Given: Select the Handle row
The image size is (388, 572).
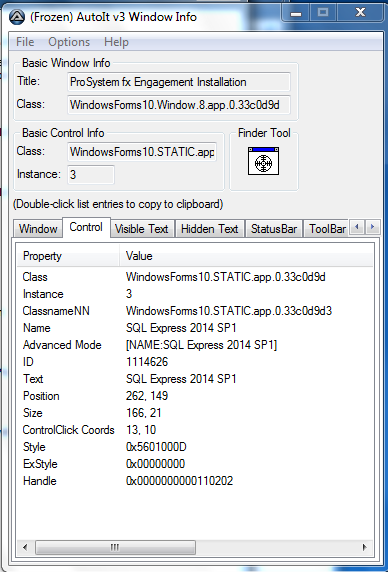Looking at the screenshot, I should pos(195,481).
